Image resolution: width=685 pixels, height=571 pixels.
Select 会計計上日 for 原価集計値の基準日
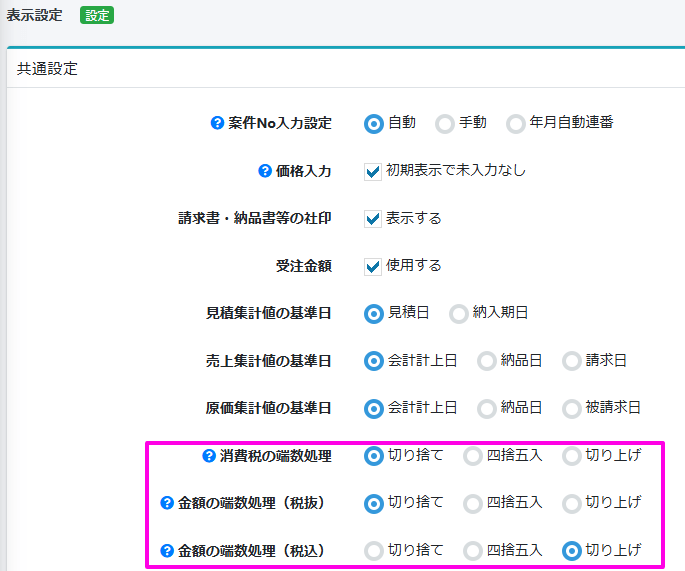374,409
